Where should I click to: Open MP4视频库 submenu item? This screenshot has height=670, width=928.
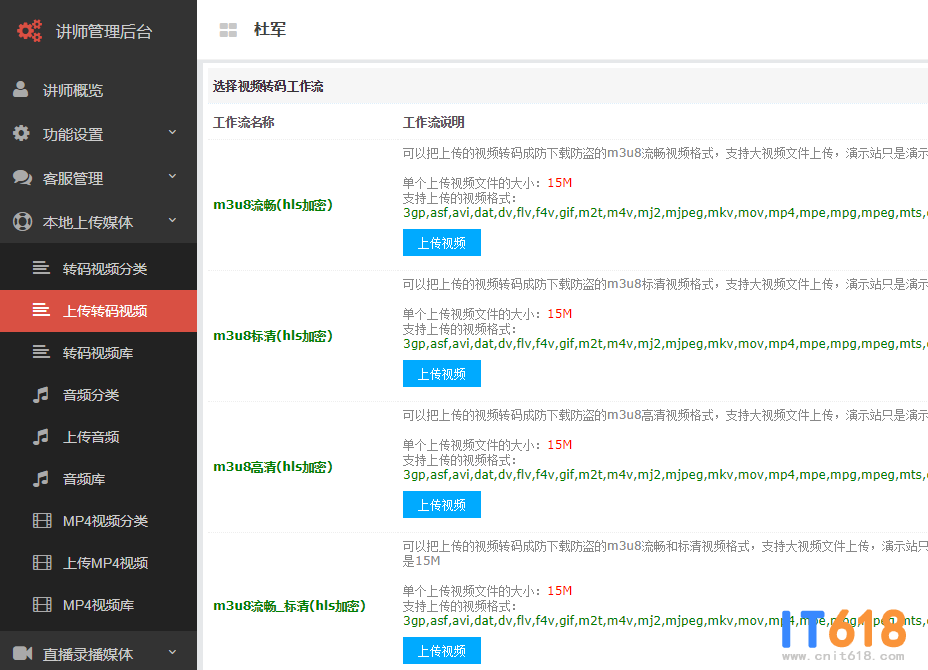[x=98, y=605]
